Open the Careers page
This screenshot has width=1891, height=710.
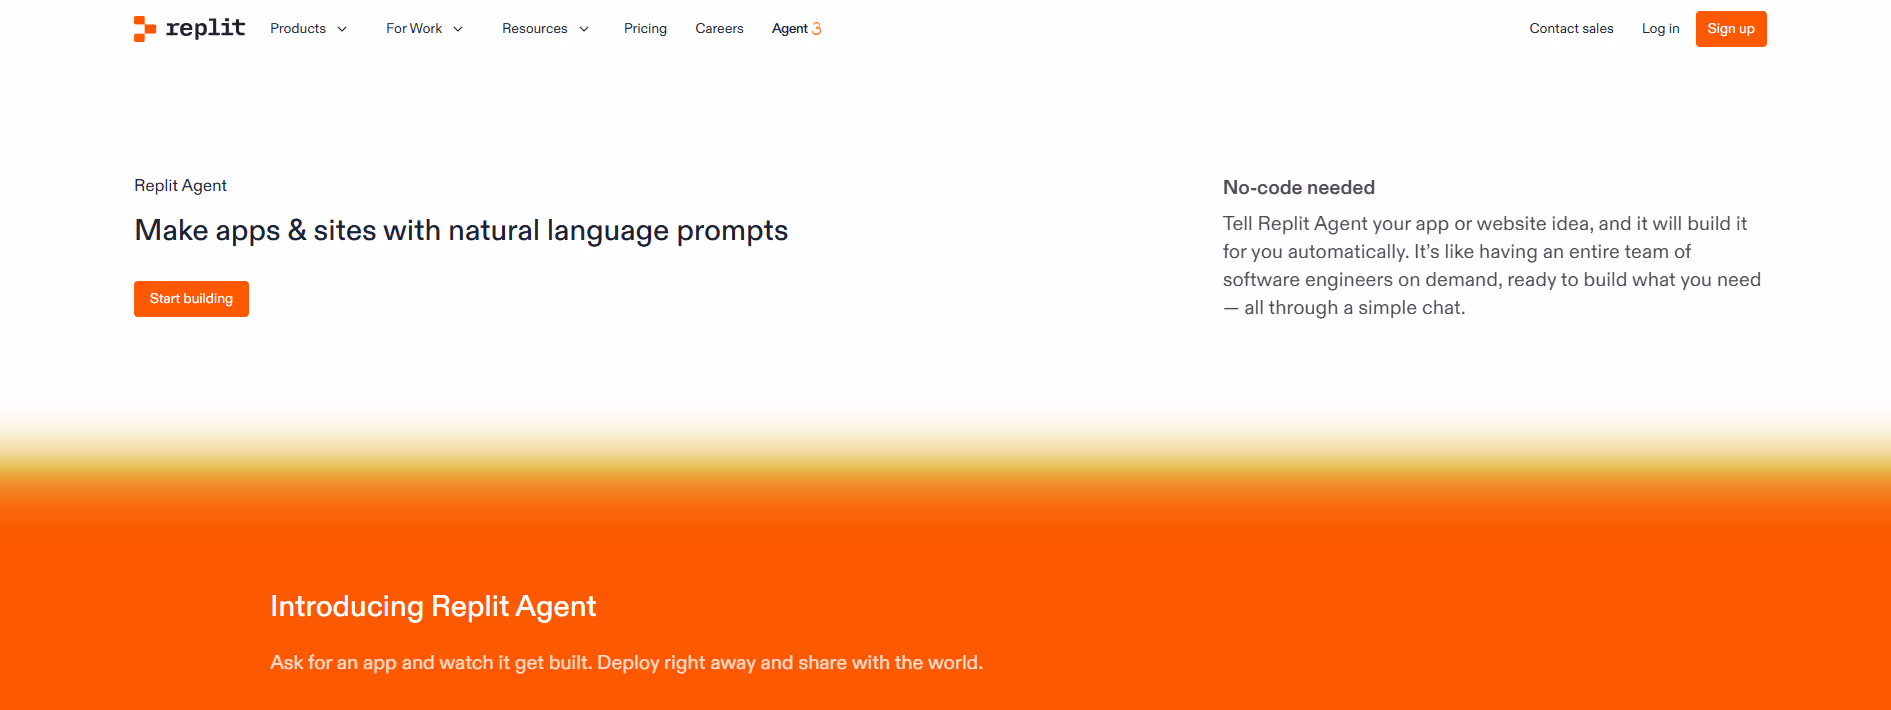click(719, 29)
